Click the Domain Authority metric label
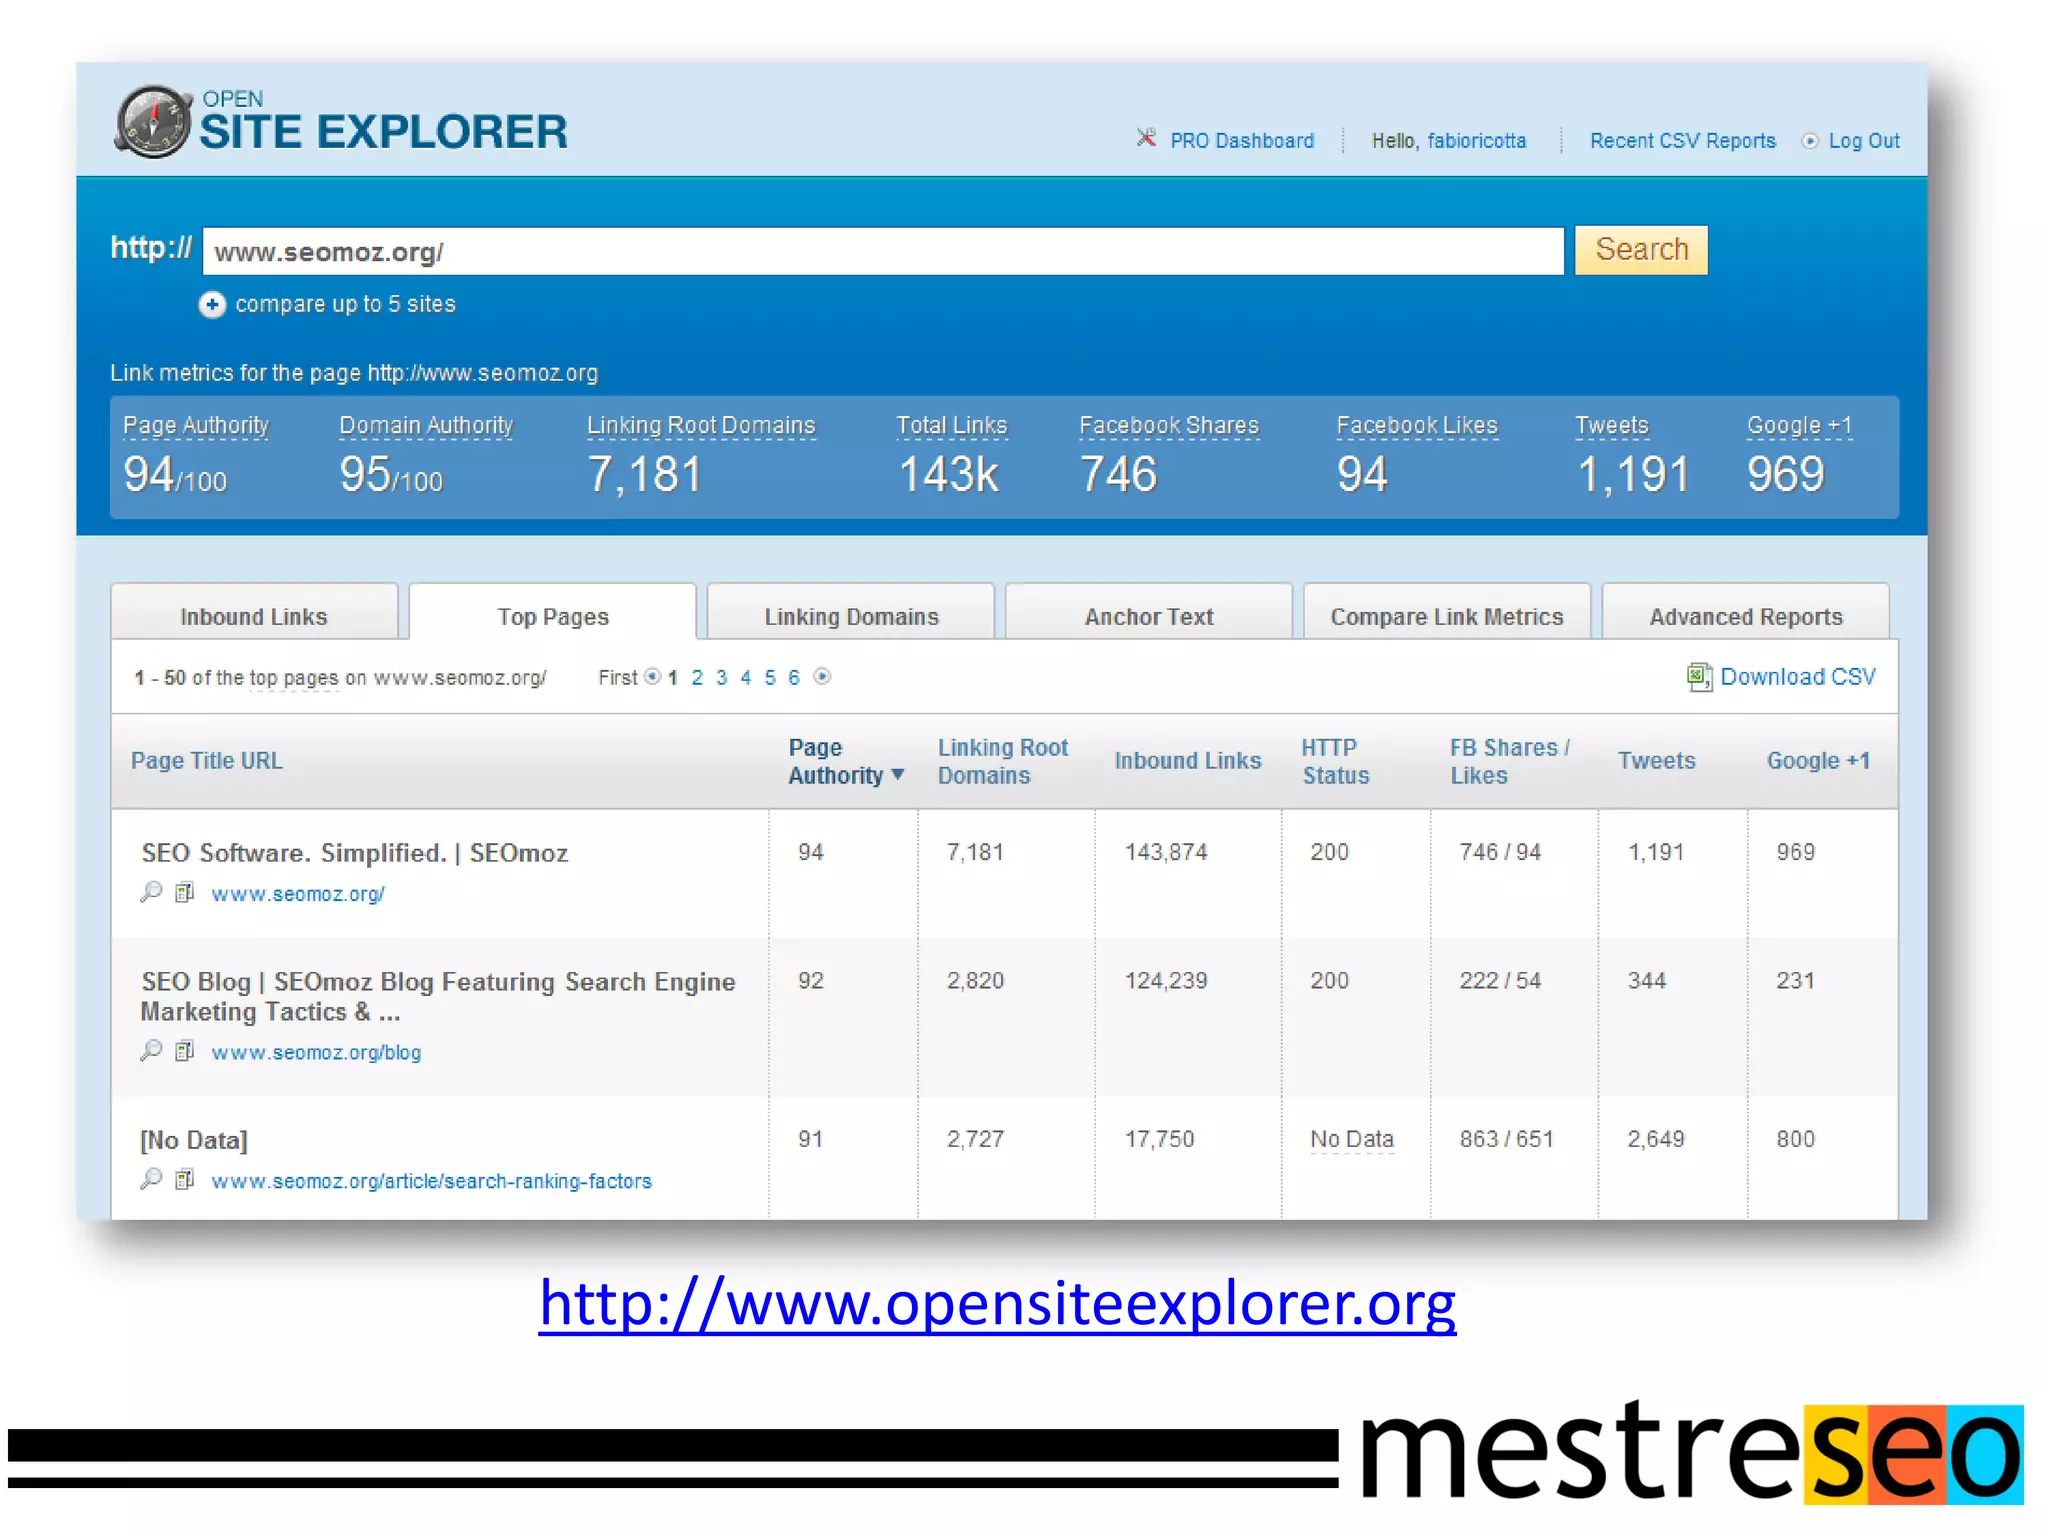The width and height of the screenshot is (2048, 1536). tap(426, 426)
